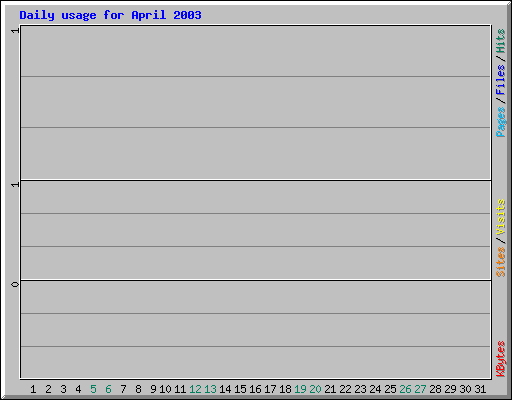This screenshot has width=512, height=400.
Task: Click green weekend day 26 label
Action: pyautogui.click(x=405, y=389)
